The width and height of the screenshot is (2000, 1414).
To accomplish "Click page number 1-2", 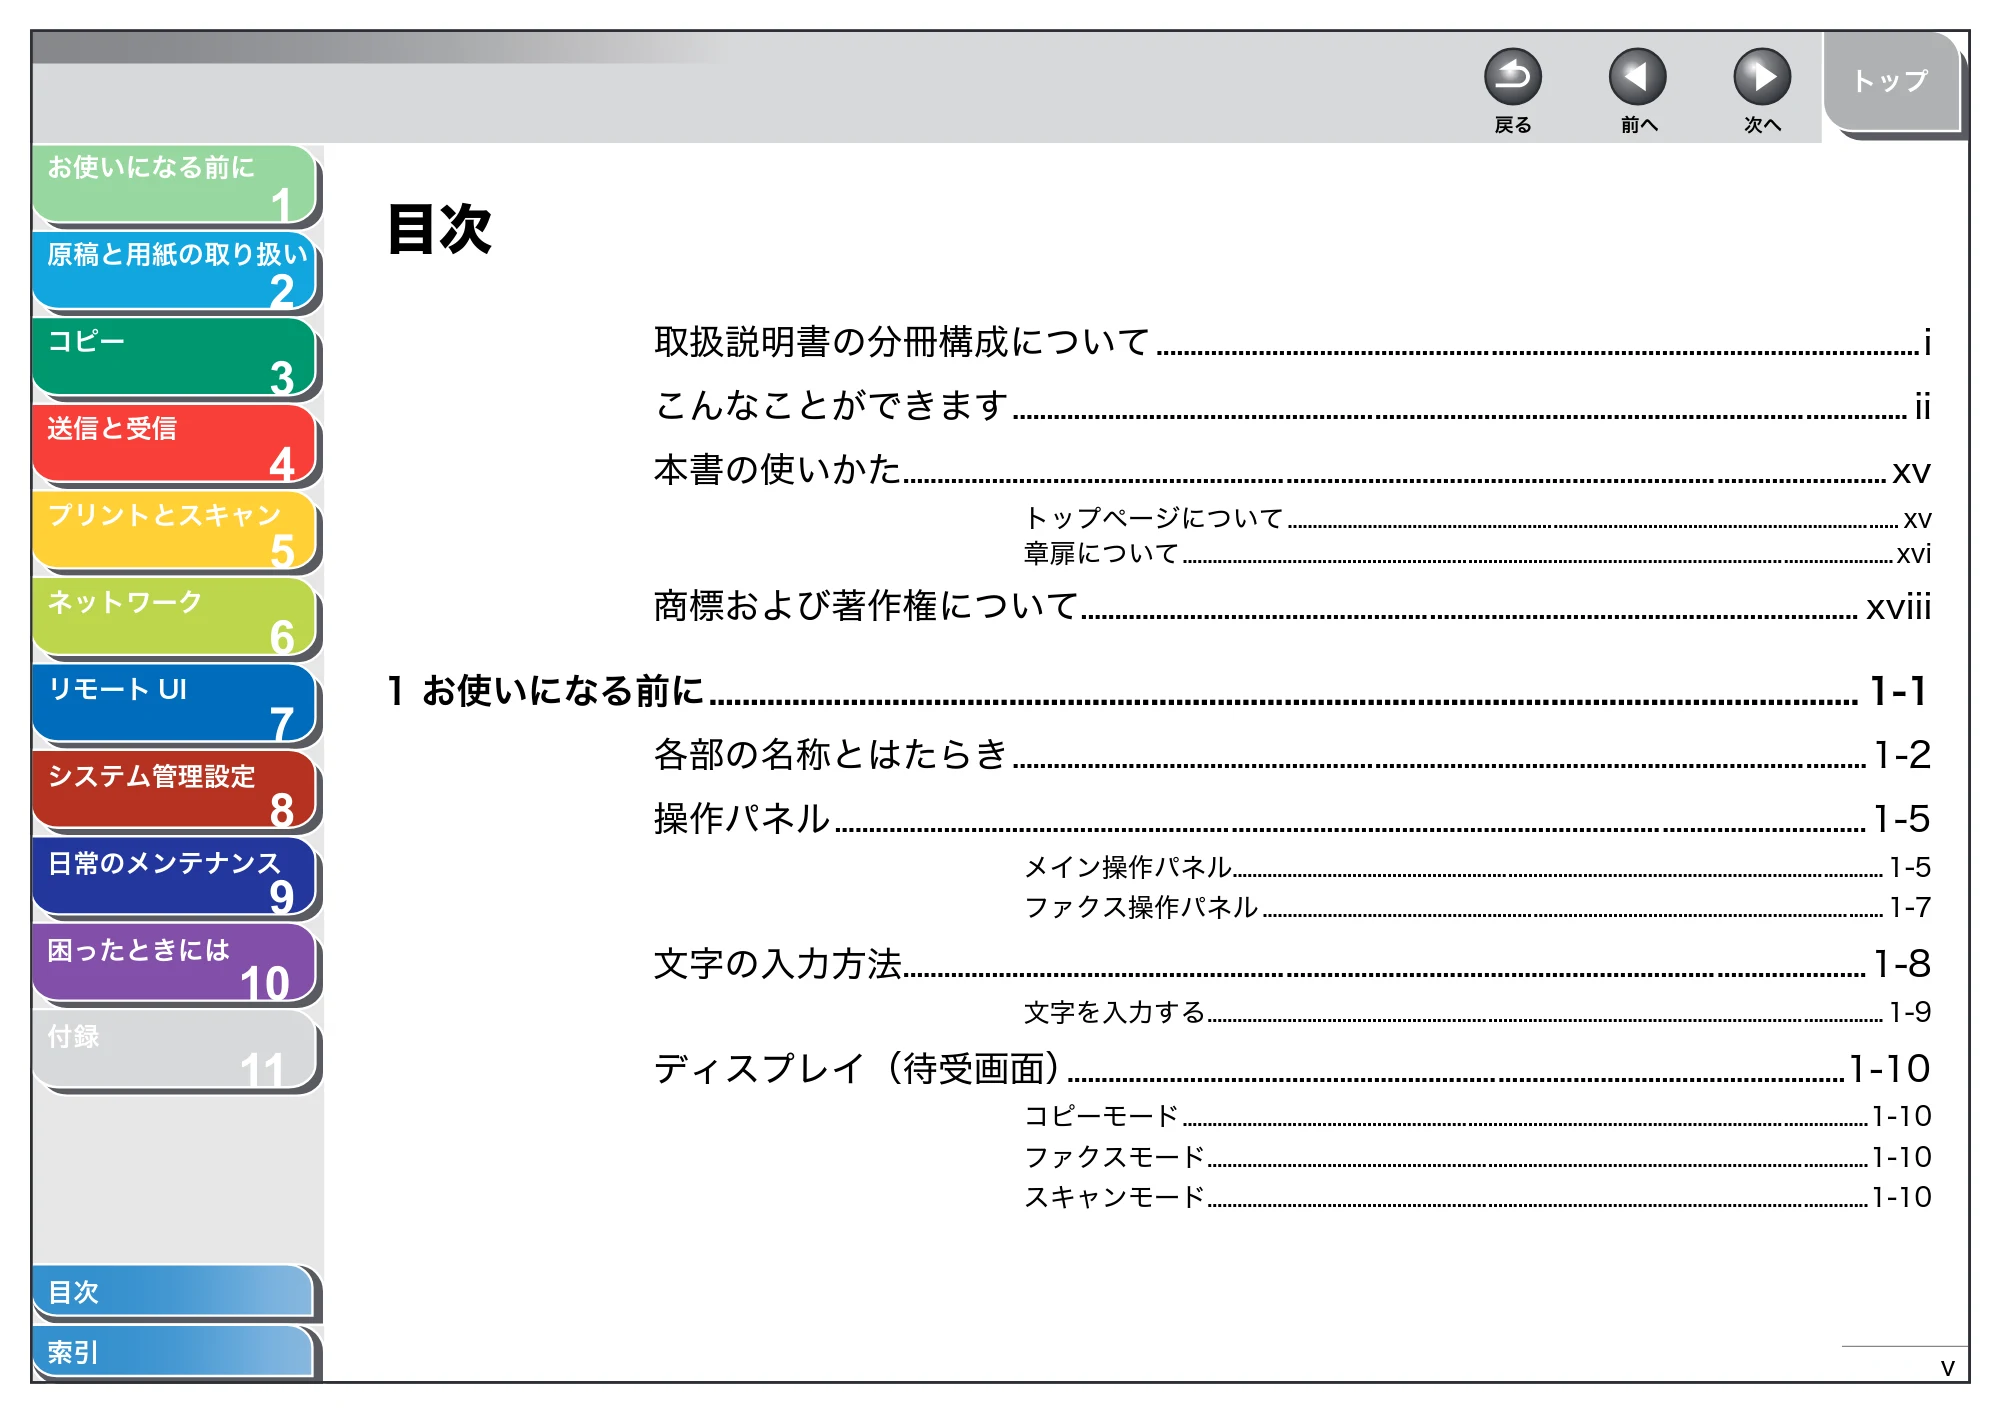I will [1902, 755].
